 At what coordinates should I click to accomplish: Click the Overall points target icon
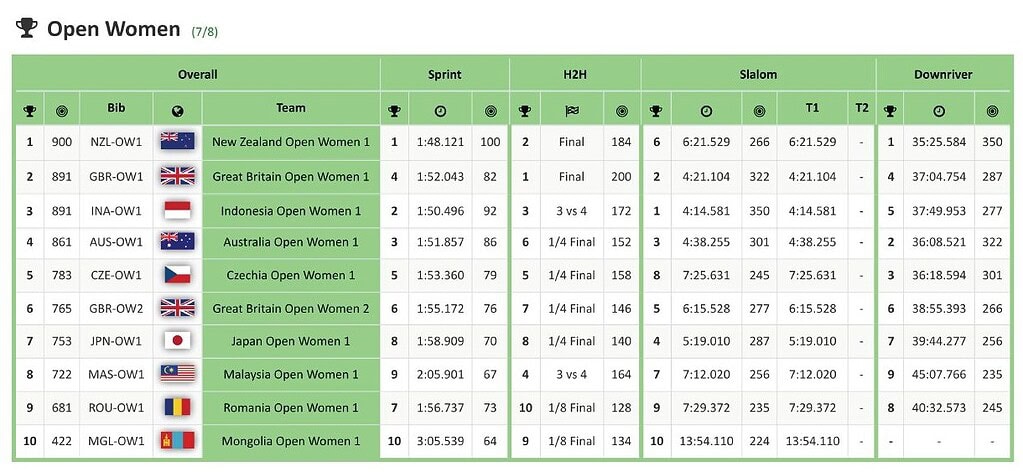click(x=62, y=111)
